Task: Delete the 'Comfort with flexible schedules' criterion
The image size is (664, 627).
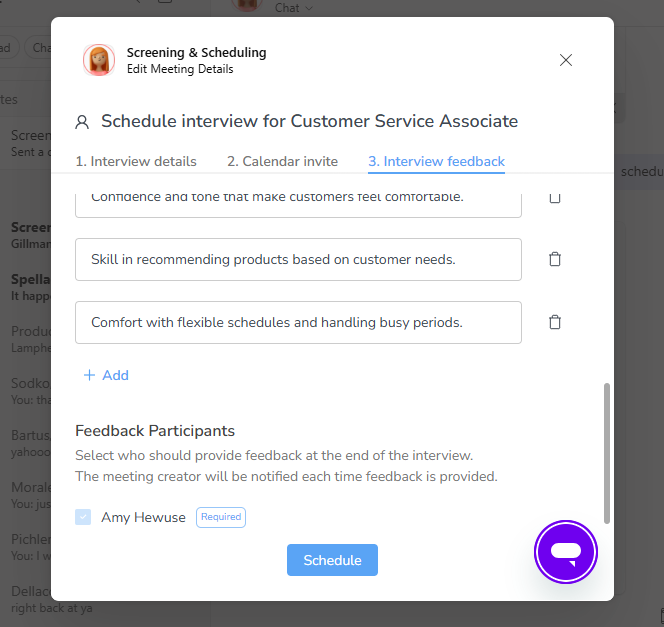Action: 555,322
